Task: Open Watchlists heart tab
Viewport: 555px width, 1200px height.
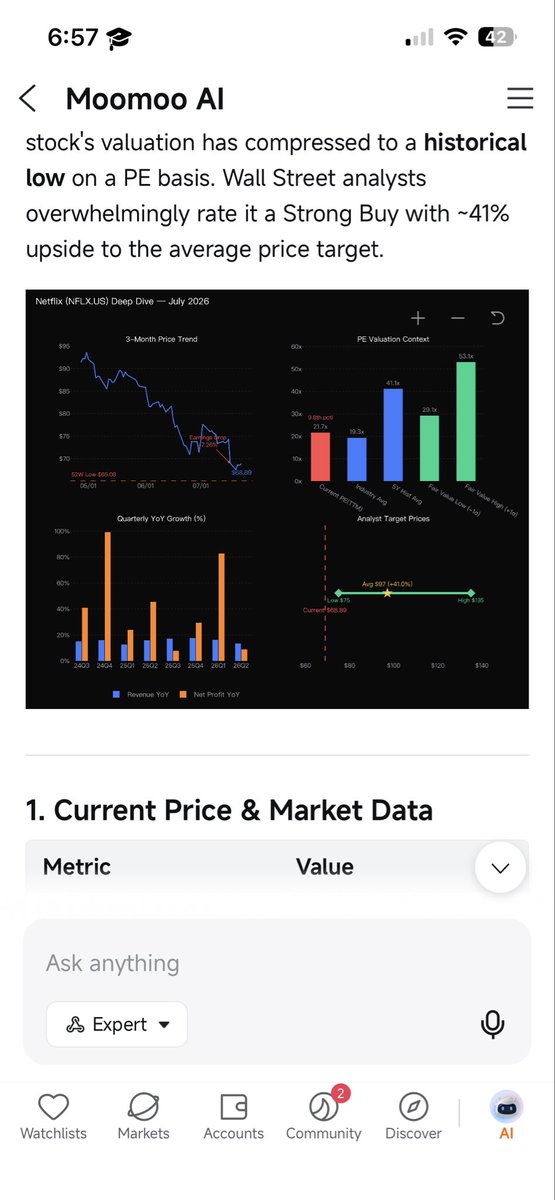Action: pos(53,1116)
